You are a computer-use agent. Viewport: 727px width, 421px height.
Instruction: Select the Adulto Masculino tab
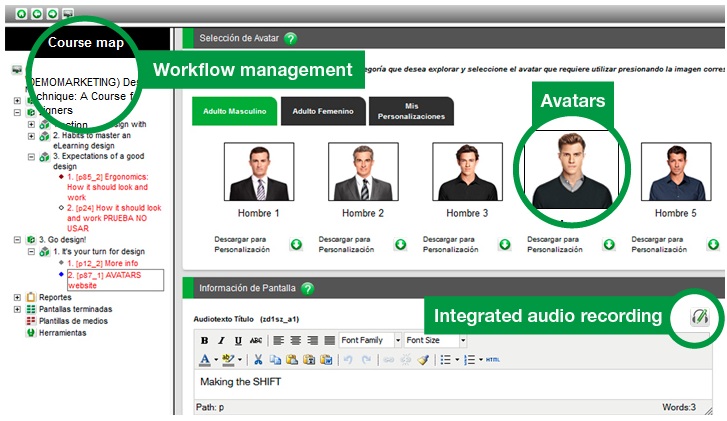[x=234, y=111]
